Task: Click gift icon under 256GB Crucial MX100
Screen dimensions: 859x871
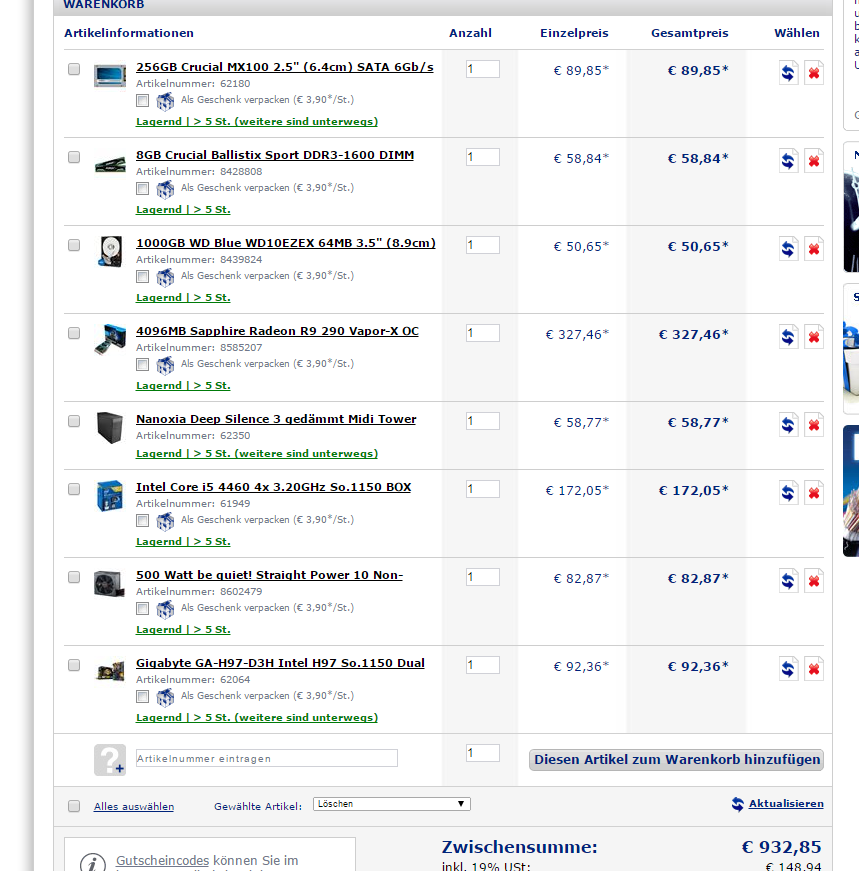Action: coord(165,101)
